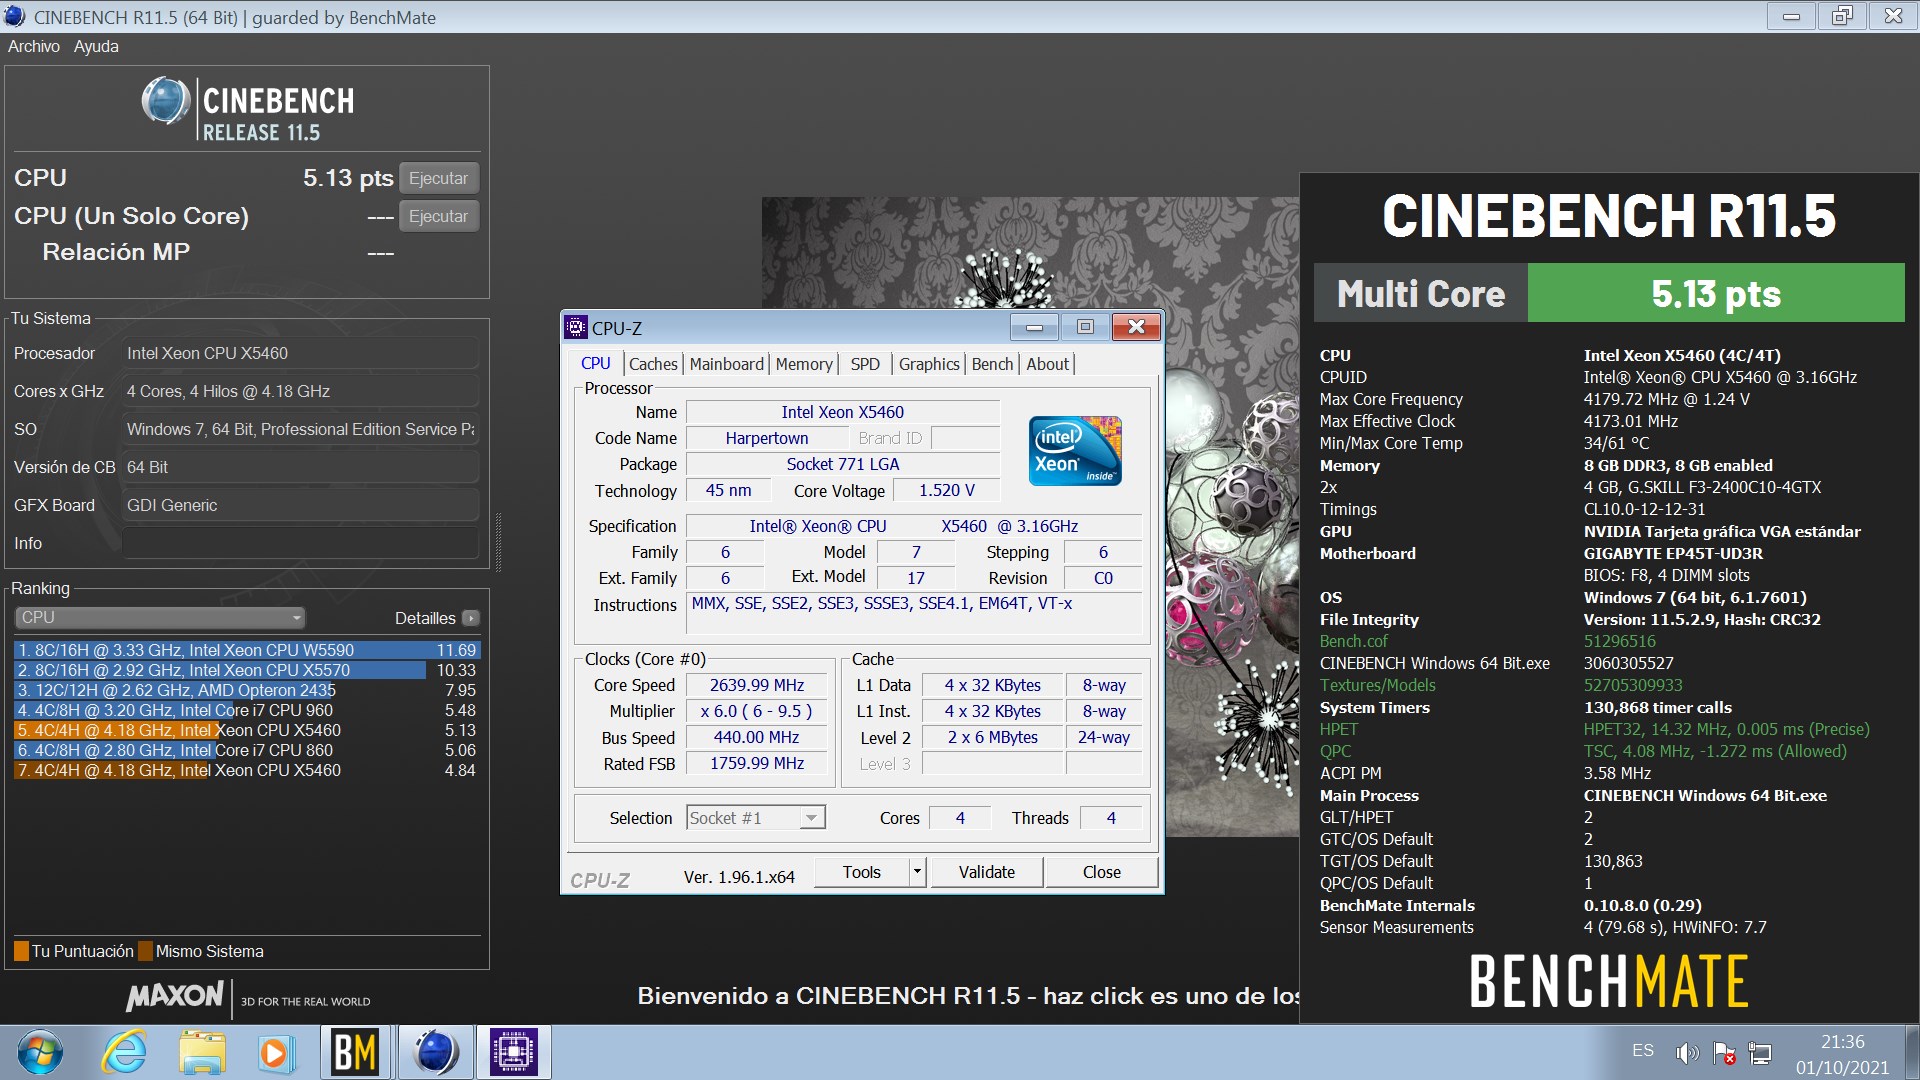Run the single core CPU test

click(x=439, y=216)
